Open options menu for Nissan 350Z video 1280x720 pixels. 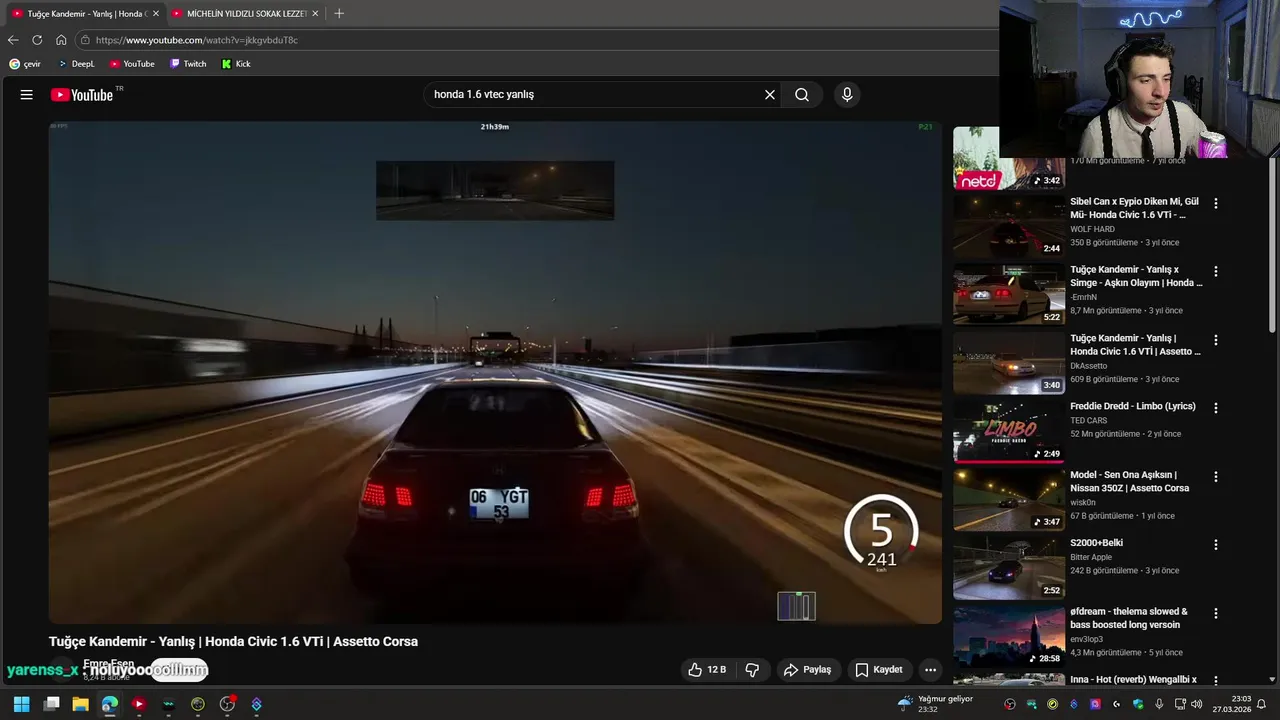tap(1216, 477)
